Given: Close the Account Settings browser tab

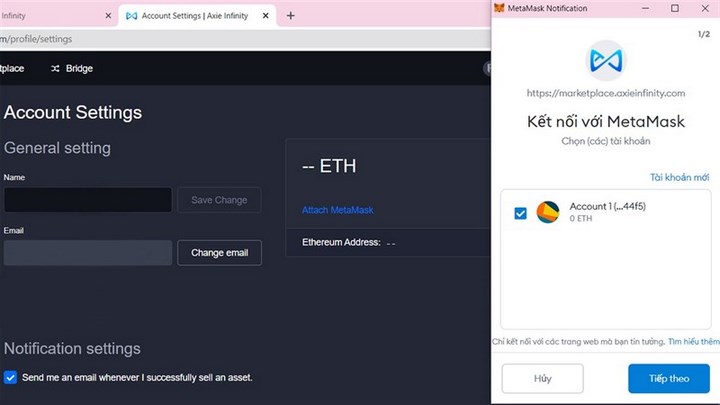Looking at the screenshot, I should (x=266, y=16).
